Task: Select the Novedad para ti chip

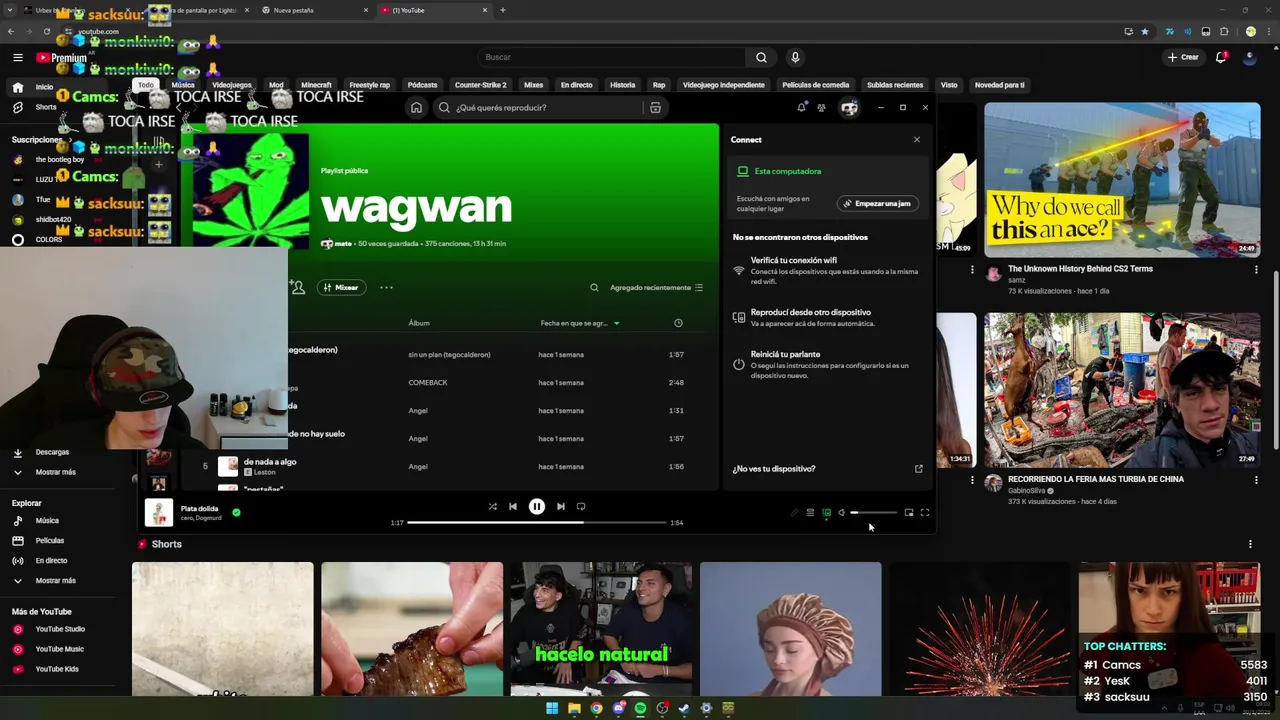Action: click(x=1000, y=85)
